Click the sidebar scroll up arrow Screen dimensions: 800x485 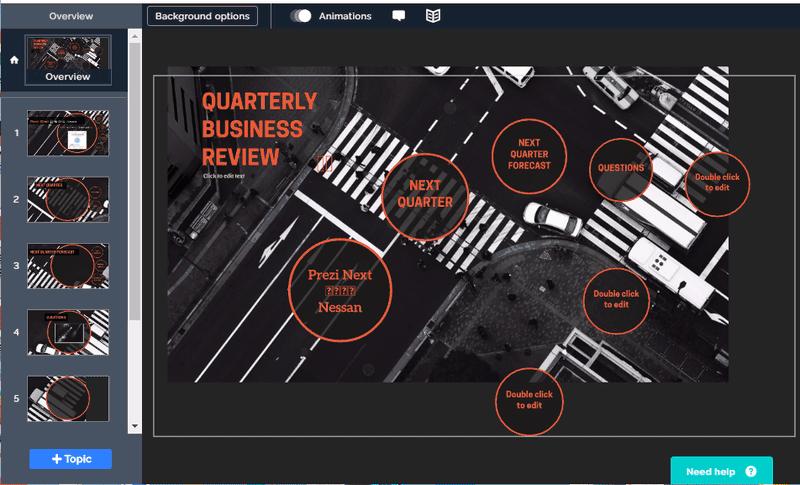coord(135,36)
